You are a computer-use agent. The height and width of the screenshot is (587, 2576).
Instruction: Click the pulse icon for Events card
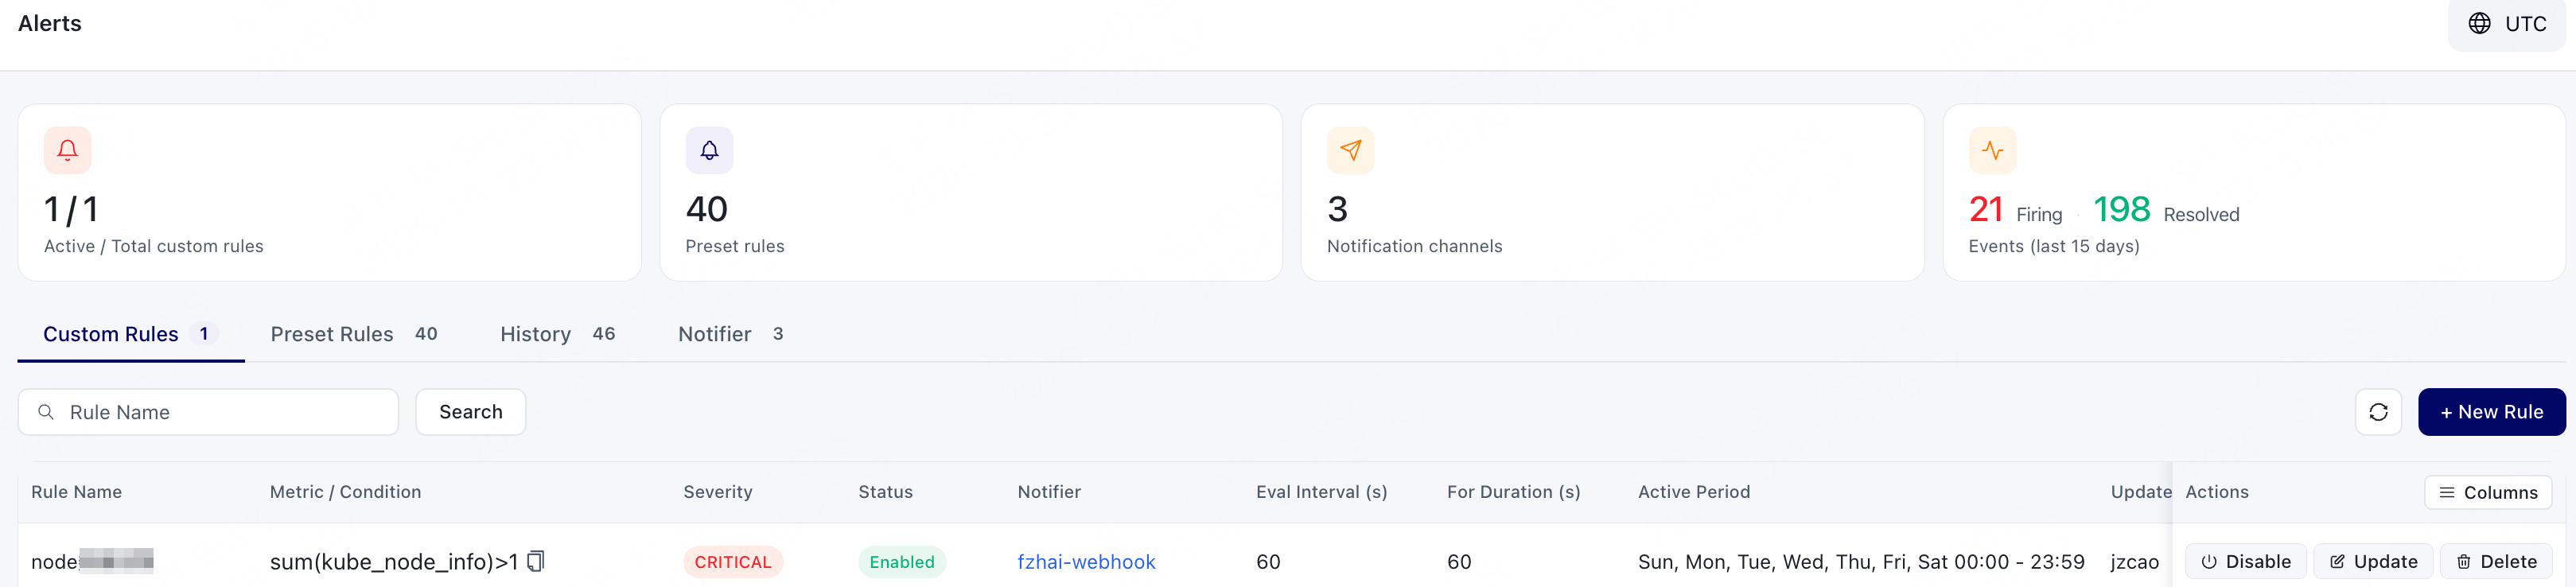tap(1992, 150)
